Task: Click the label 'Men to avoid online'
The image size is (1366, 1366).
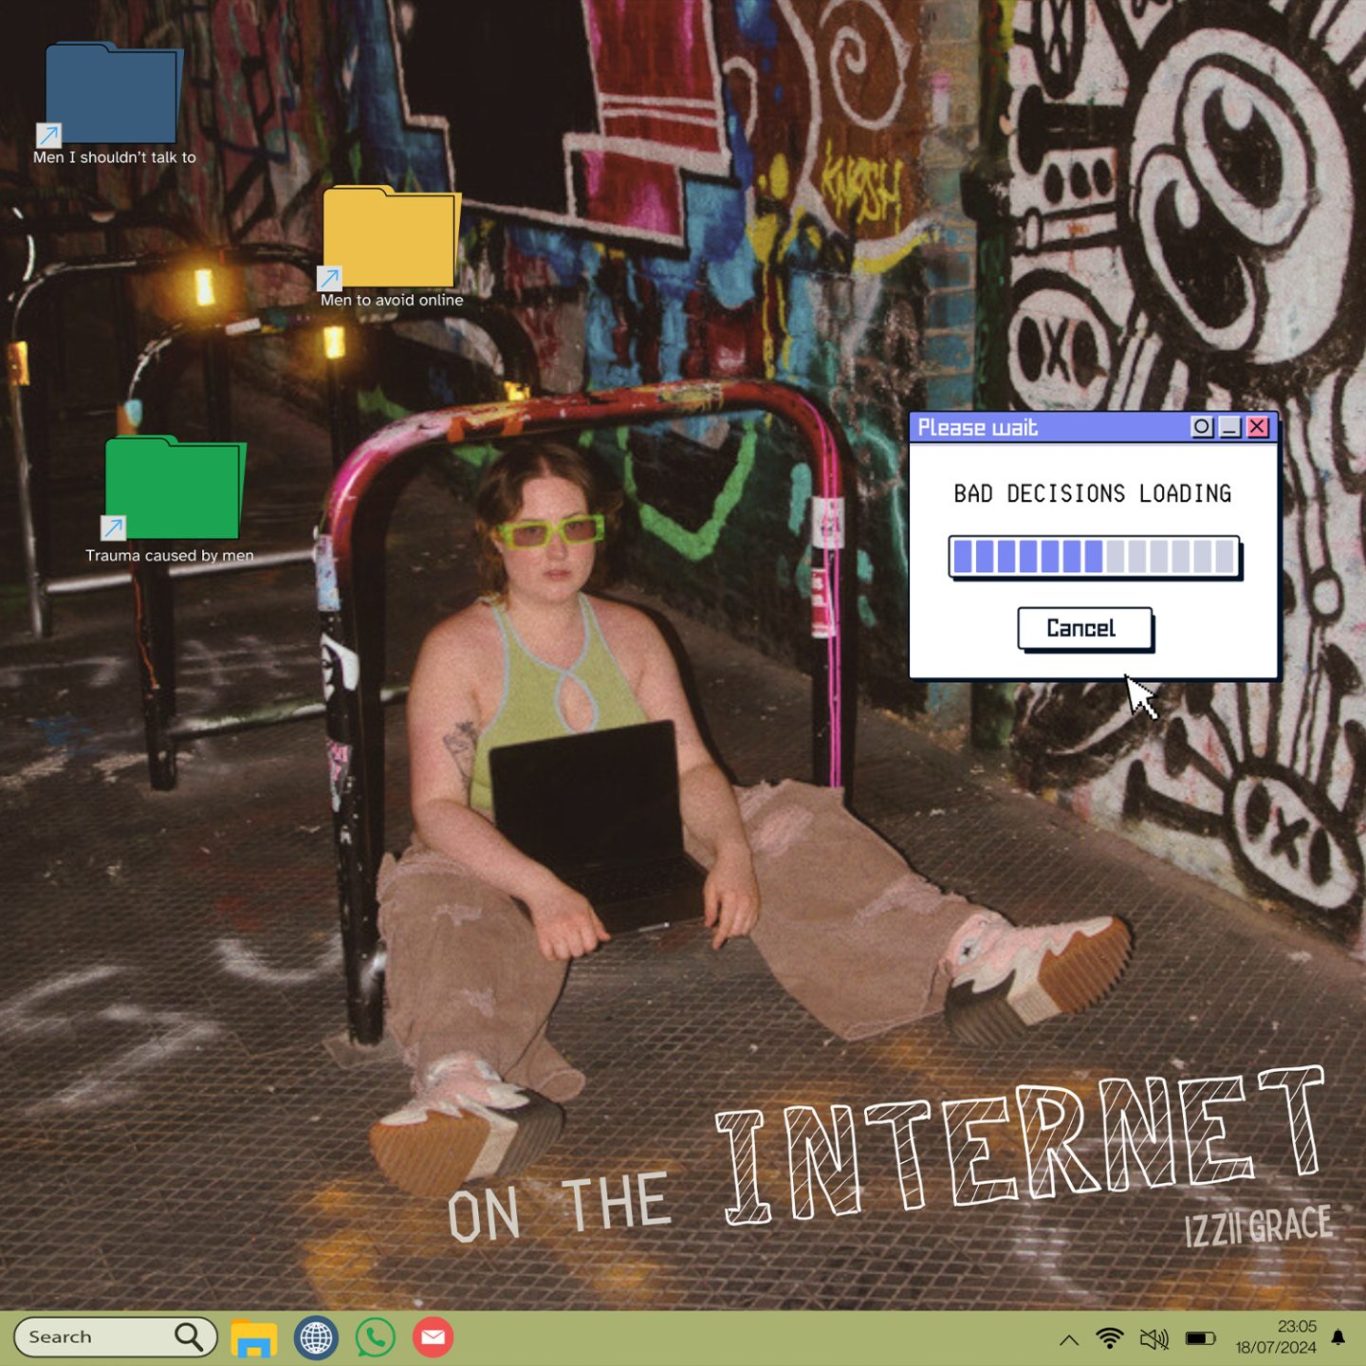Action: [392, 300]
